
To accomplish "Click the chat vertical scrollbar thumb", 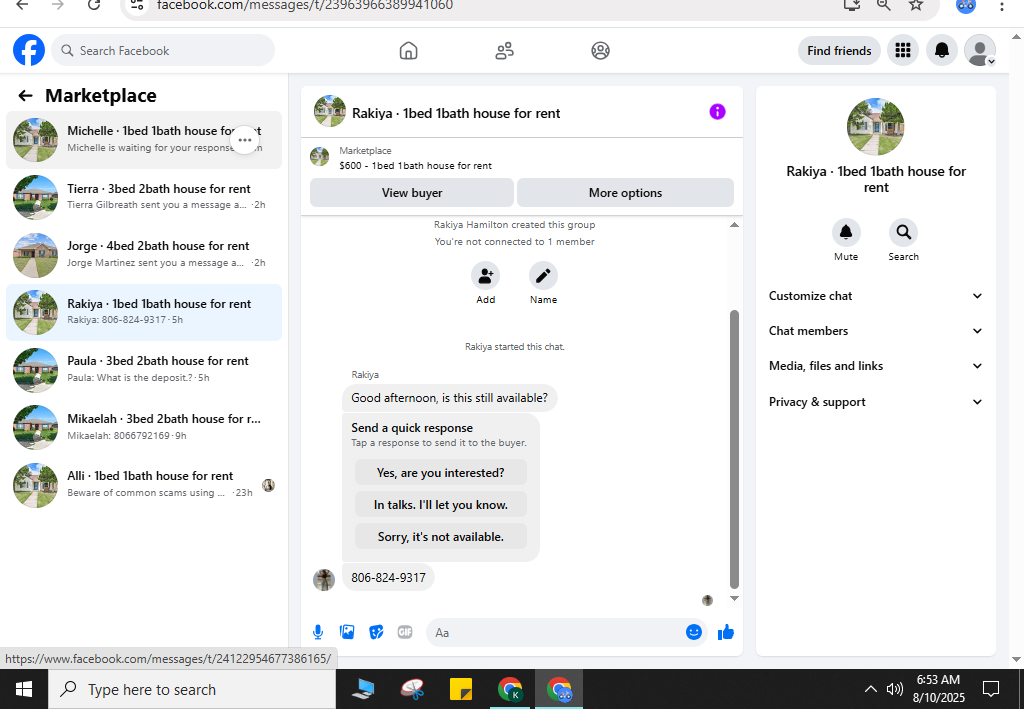I will tap(734, 450).
